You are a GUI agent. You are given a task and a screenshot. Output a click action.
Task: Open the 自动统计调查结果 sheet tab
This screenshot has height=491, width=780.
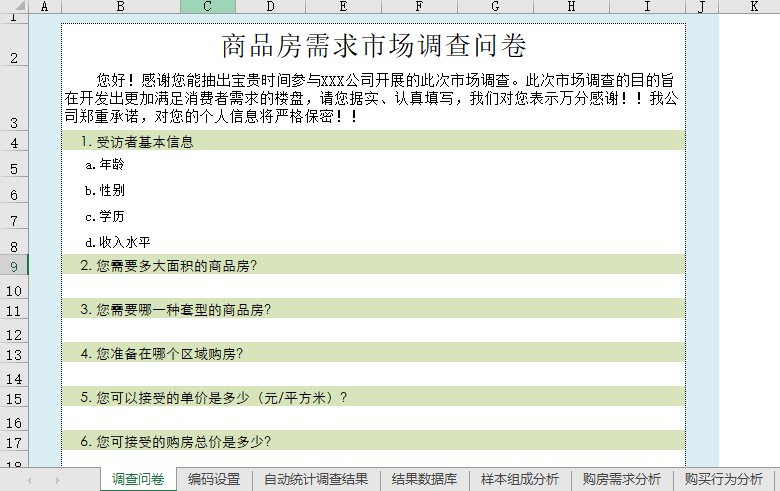316,480
